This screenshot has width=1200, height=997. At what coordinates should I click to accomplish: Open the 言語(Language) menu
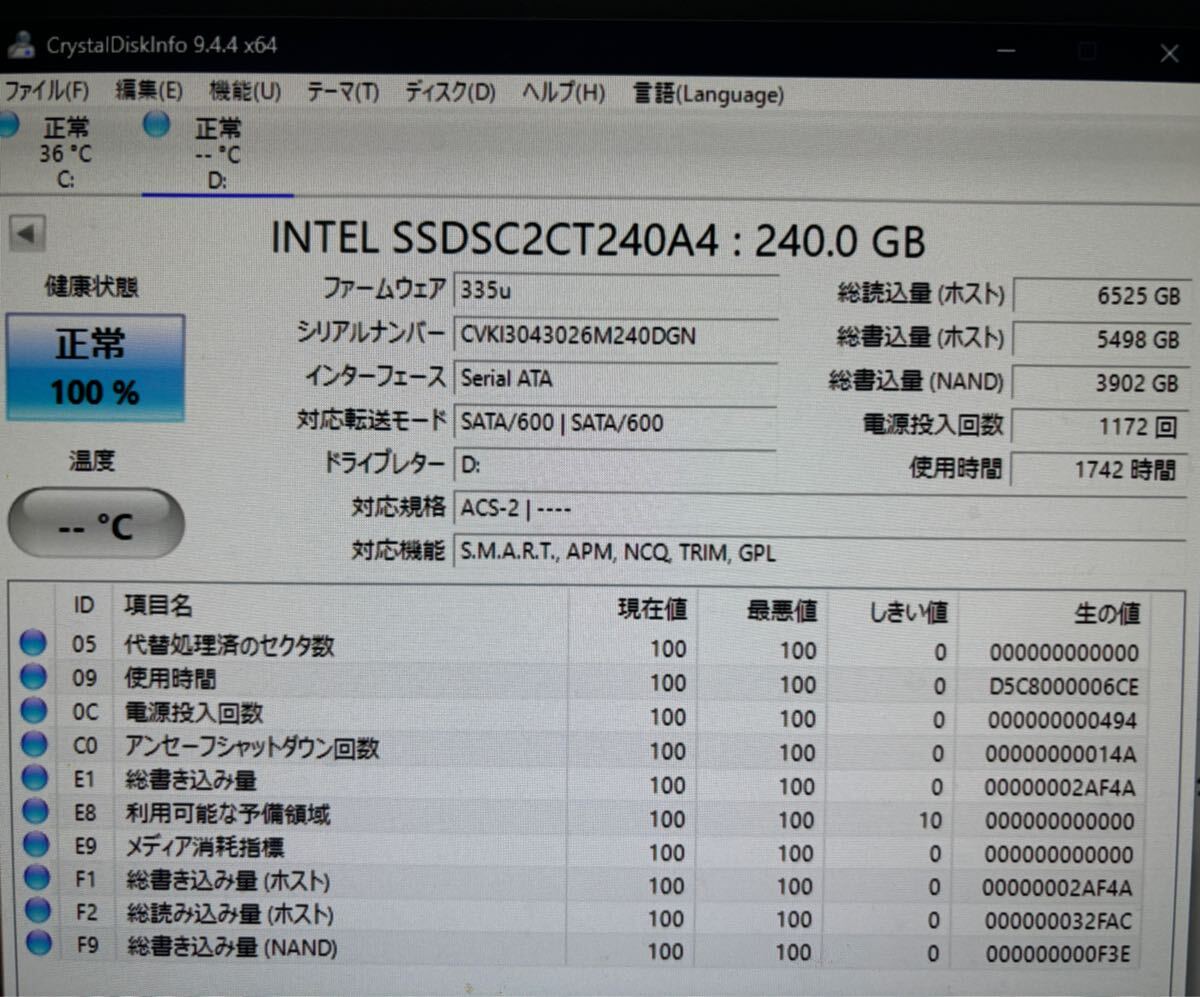708,95
